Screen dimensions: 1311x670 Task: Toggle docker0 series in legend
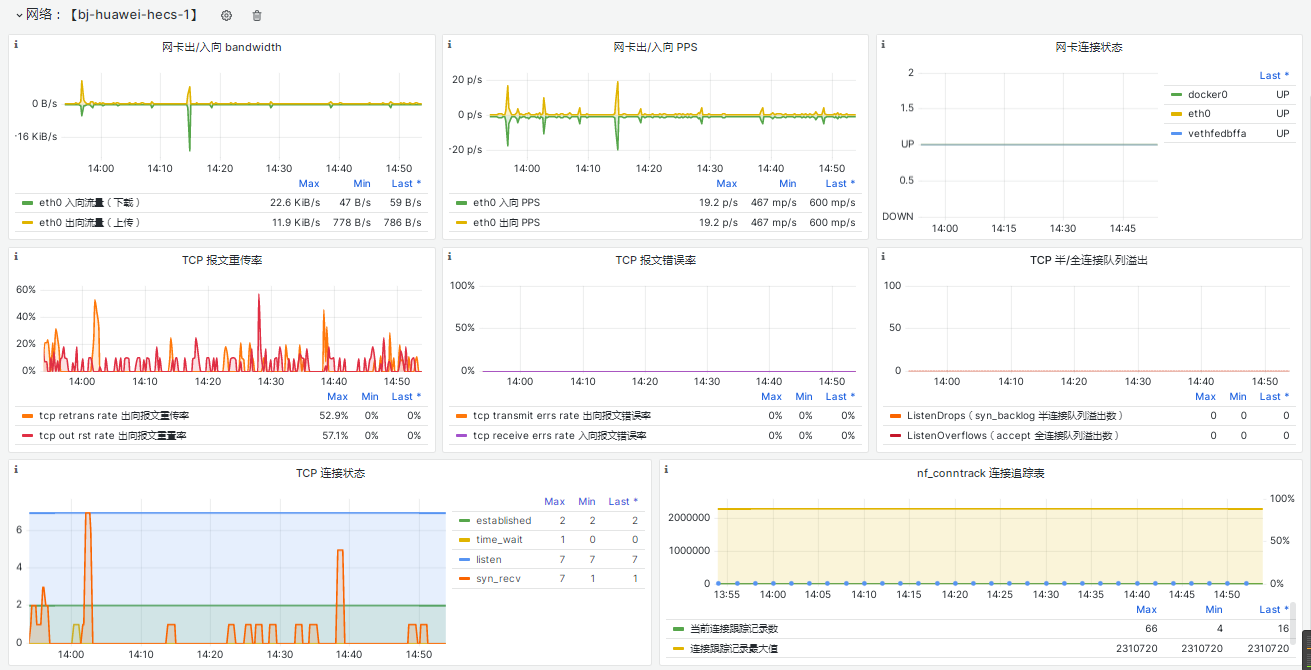coord(1207,94)
